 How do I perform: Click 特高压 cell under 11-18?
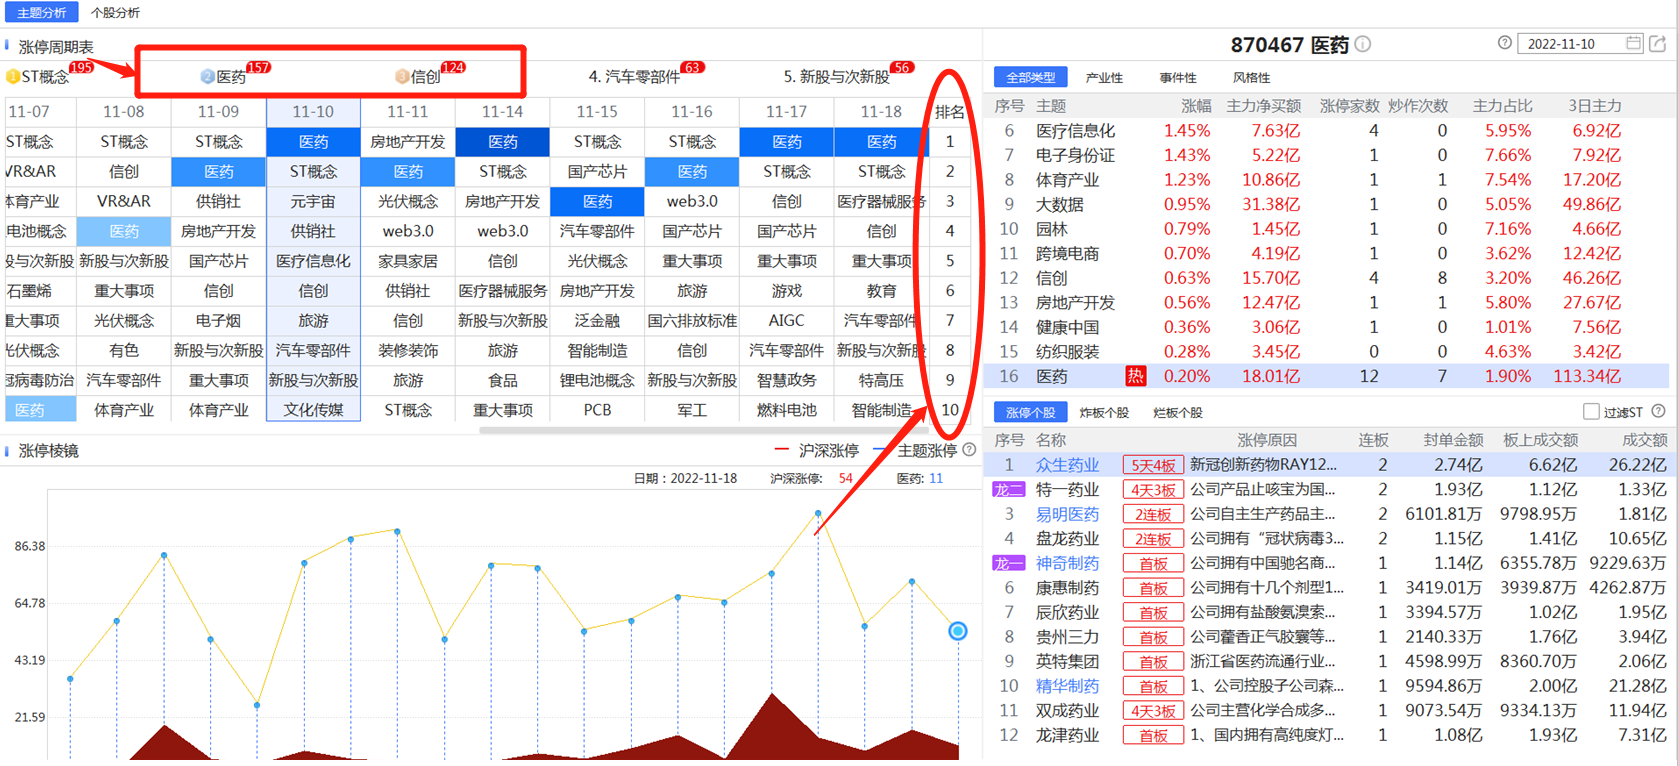coord(881,380)
